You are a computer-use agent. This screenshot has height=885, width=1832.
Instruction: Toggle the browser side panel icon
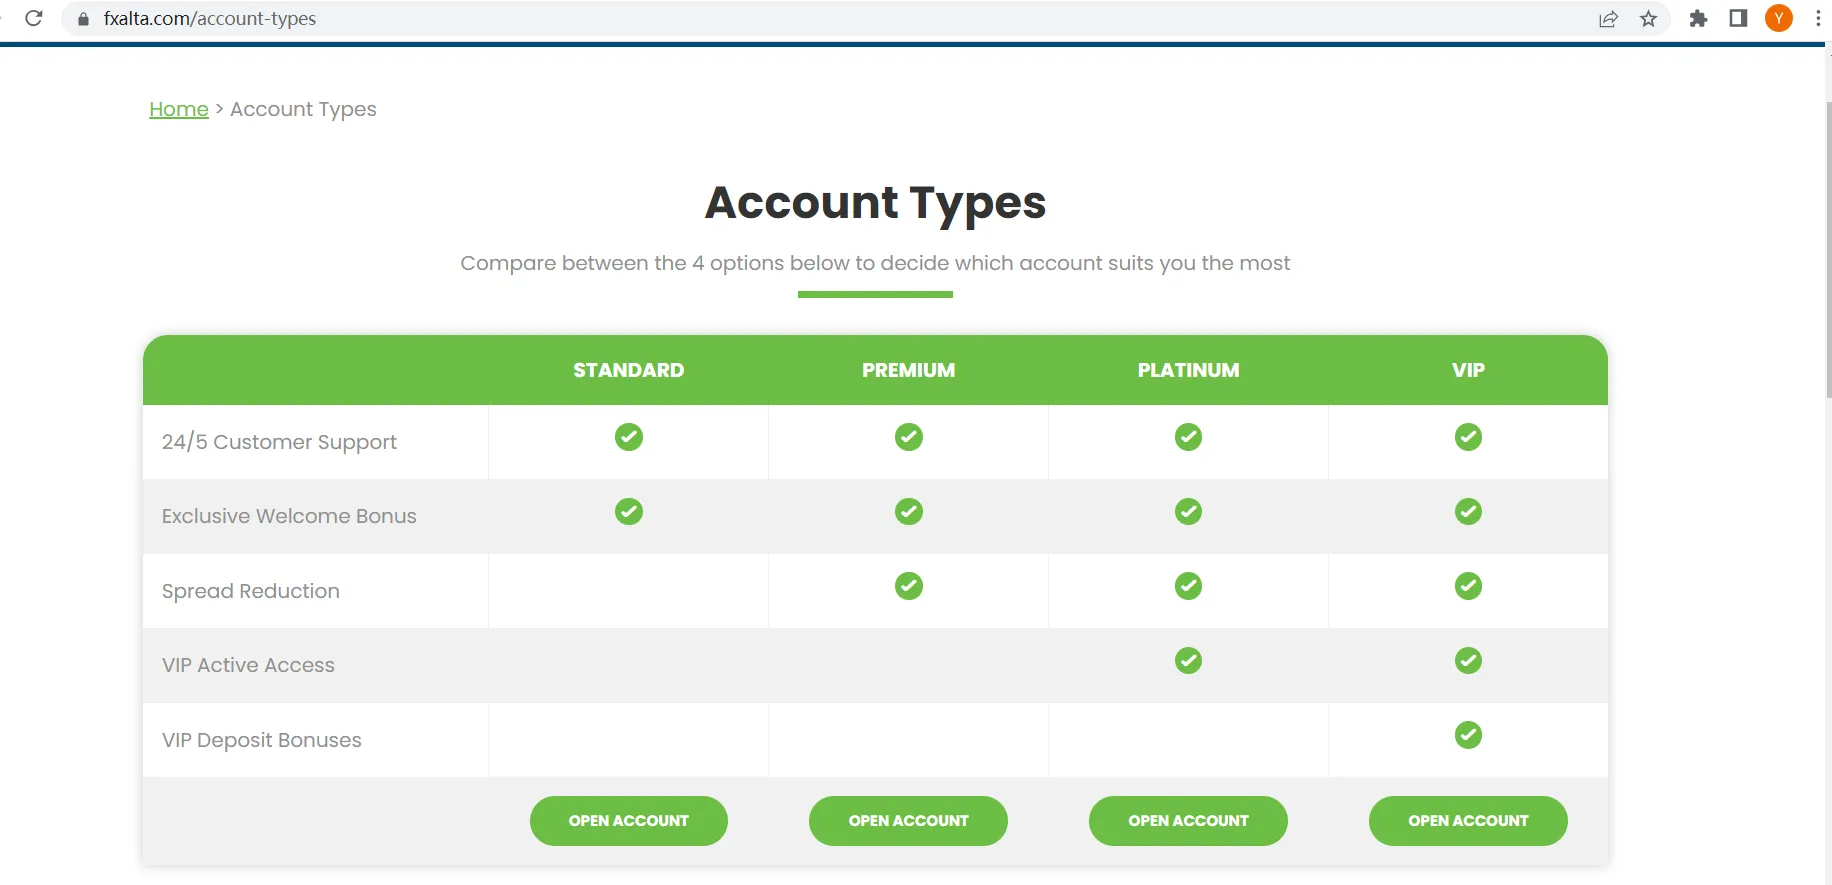pyautogui.click(x=1738, y=18)
